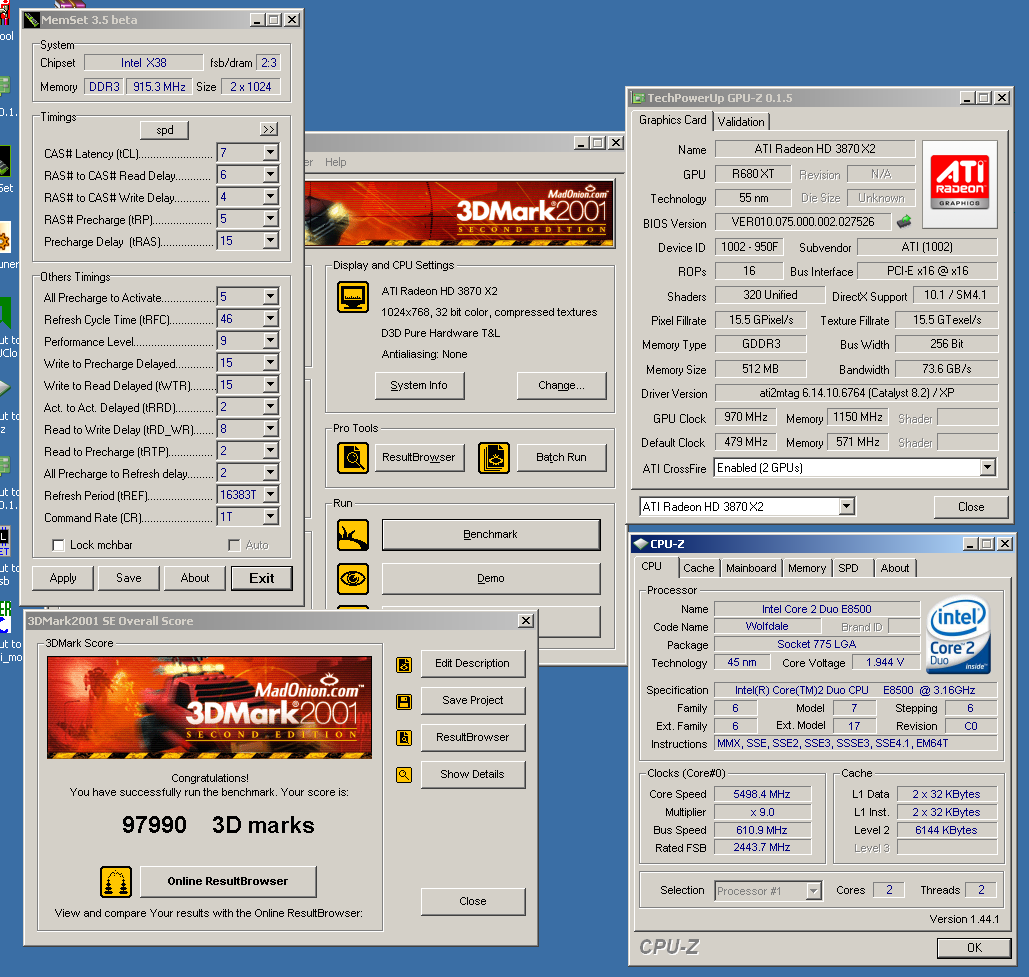Image resolution: width=1029 pixels, height=977 pixels.
Task: Click the Batch Run button
Action: [x=561, y=457]
